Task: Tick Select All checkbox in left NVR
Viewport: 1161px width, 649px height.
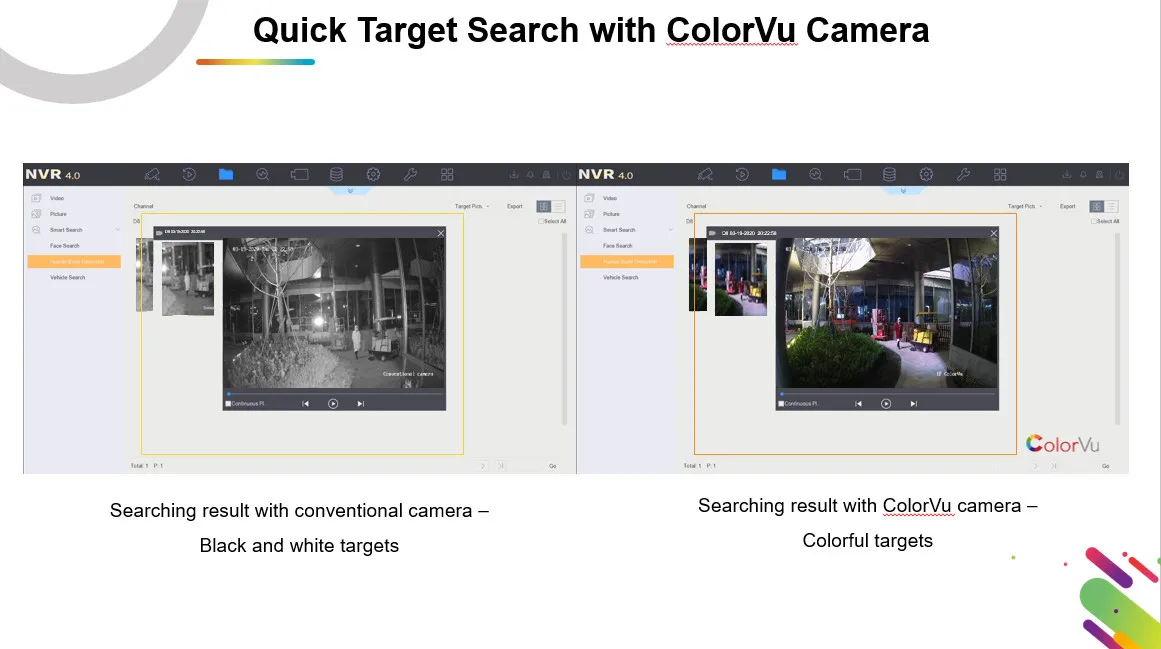Action: [x=541, y=221]
